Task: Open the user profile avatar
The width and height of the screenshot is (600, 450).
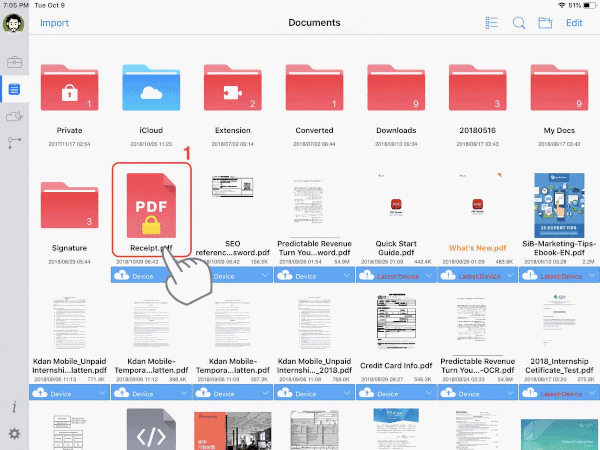Action: (x=14, y=24)
